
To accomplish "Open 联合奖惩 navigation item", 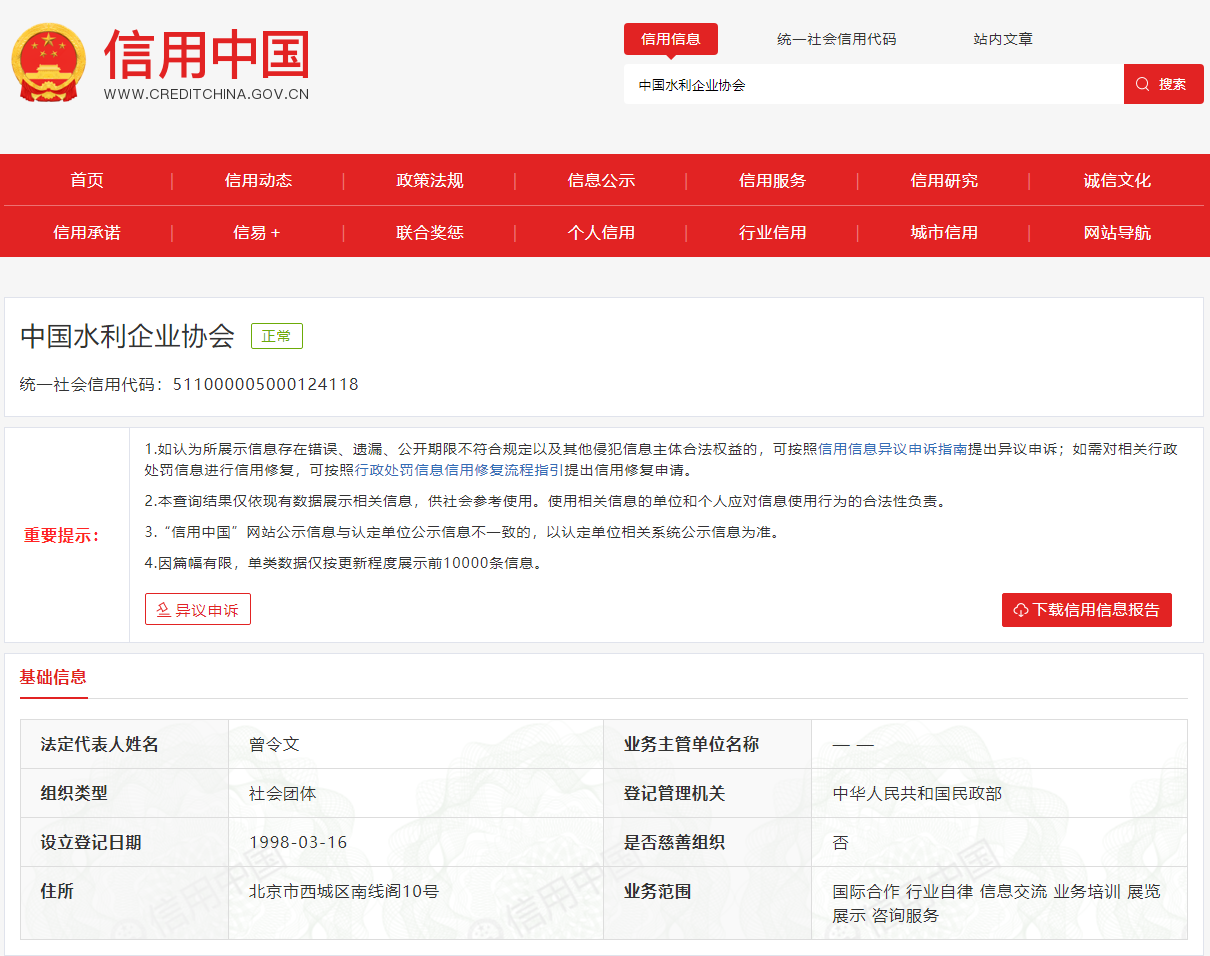I will click(429, 233).
